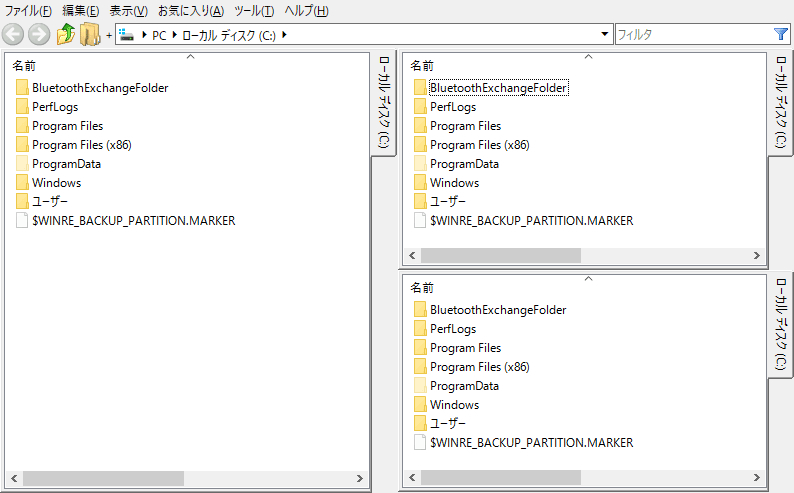Image resolution: width=794 pixels, height=493 pixels.
Task: Select BluetoothExchangeFolder icon in bottom-right pane
Action: pos(420,310)
